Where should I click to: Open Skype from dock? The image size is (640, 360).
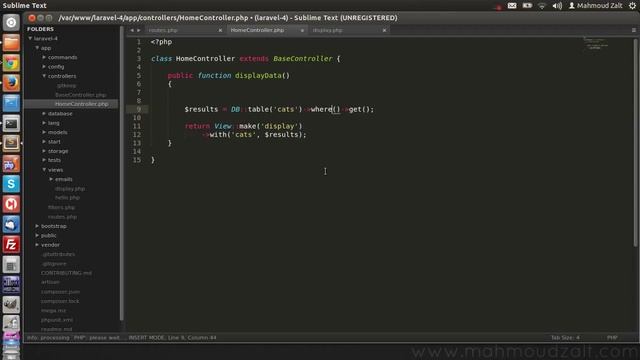[11, 184]
